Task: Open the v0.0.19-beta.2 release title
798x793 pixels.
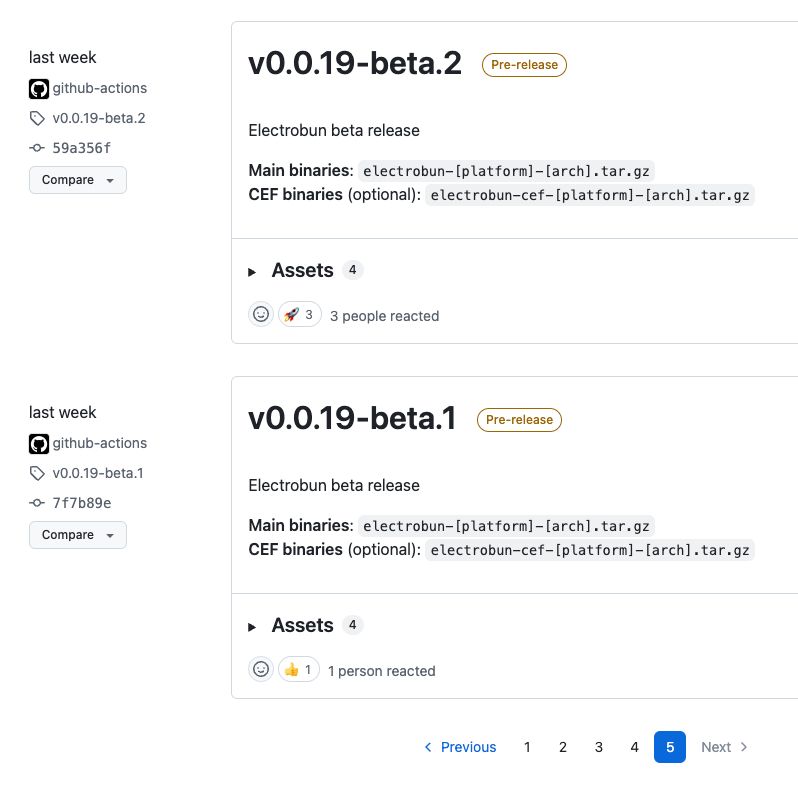Action: 355,64
